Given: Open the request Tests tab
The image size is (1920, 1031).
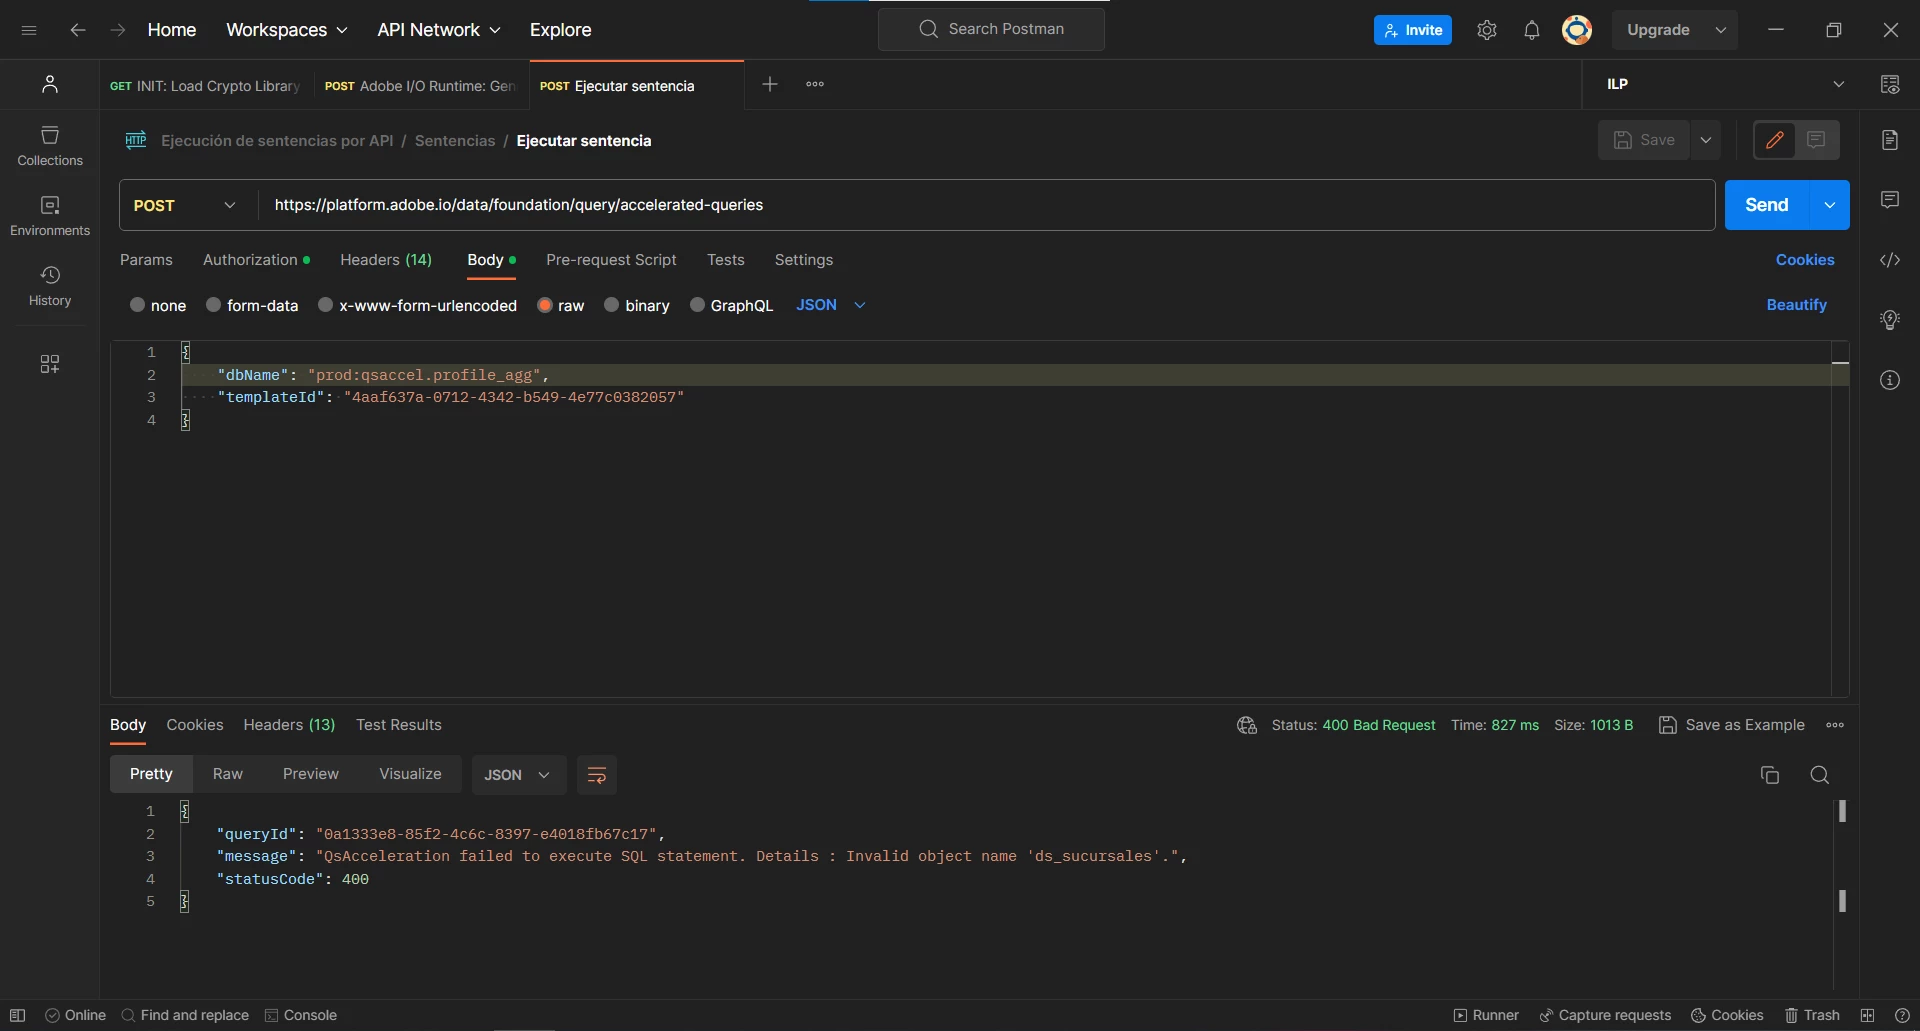Looking at the screenshot, I should [726, 260].
